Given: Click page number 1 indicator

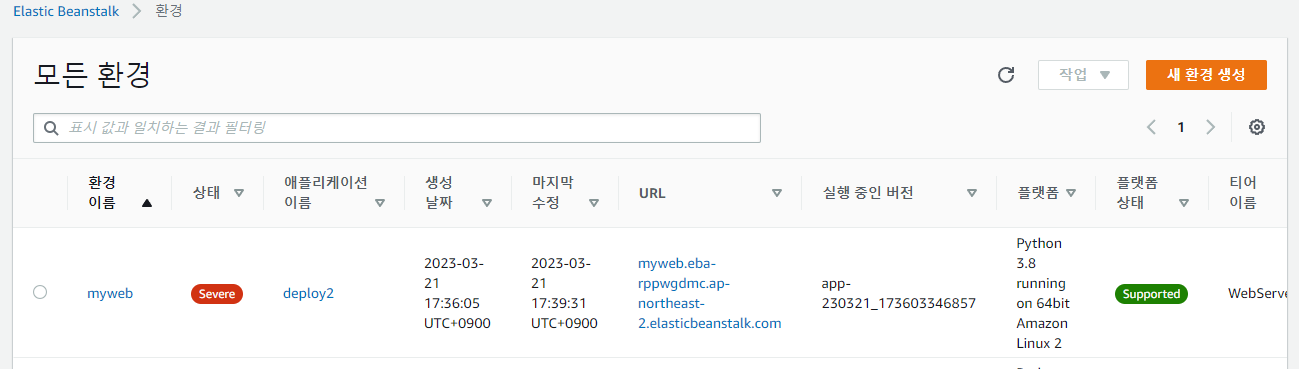Looking at the screenshot, I should pos(1181,127).
